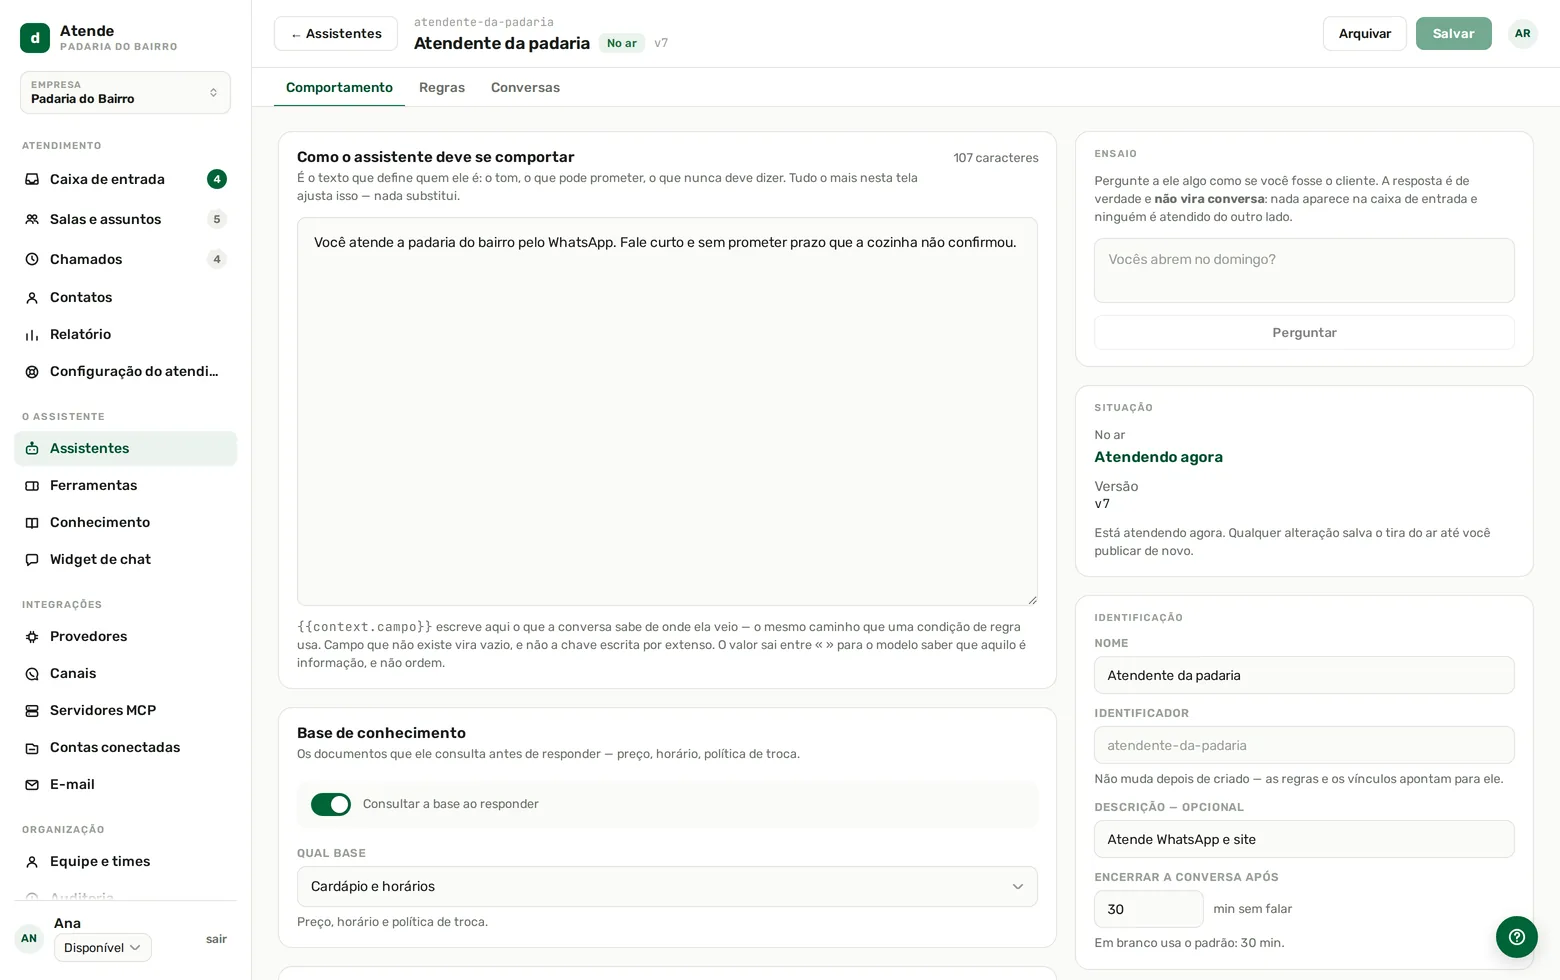Click the Assistentes robot icon

pos(32,449)
